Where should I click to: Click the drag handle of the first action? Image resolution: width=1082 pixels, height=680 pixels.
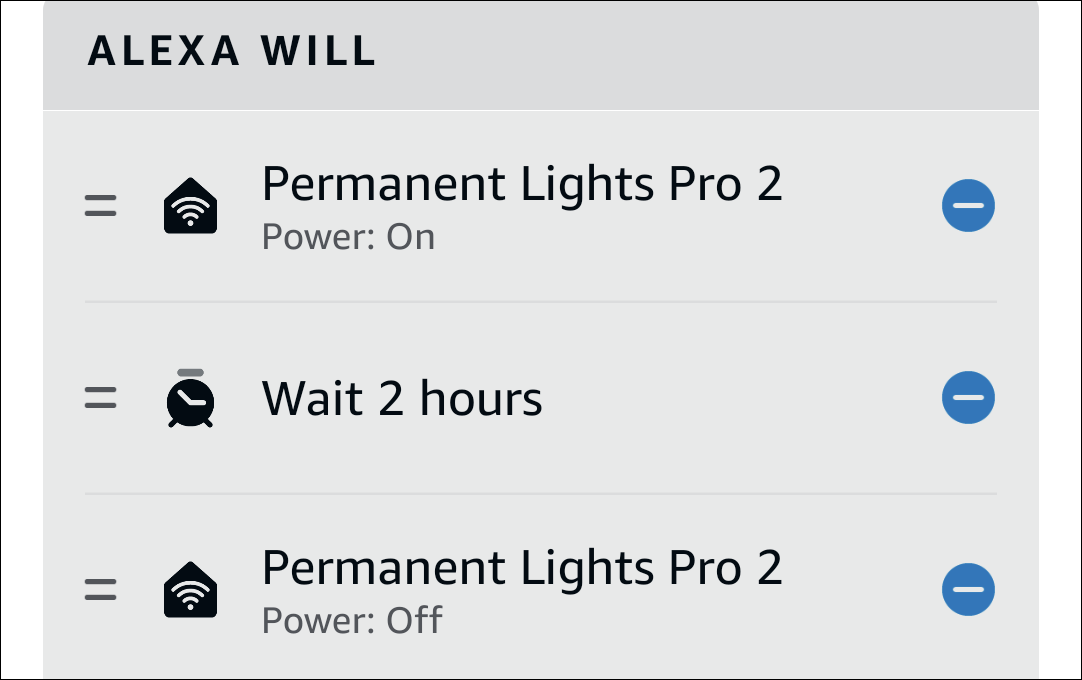coord(100,204)
